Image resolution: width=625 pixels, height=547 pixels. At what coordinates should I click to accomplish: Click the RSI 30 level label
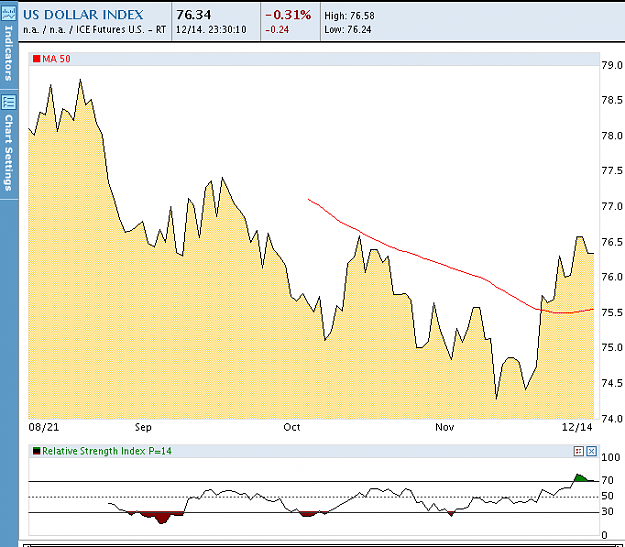pos(607,512)
